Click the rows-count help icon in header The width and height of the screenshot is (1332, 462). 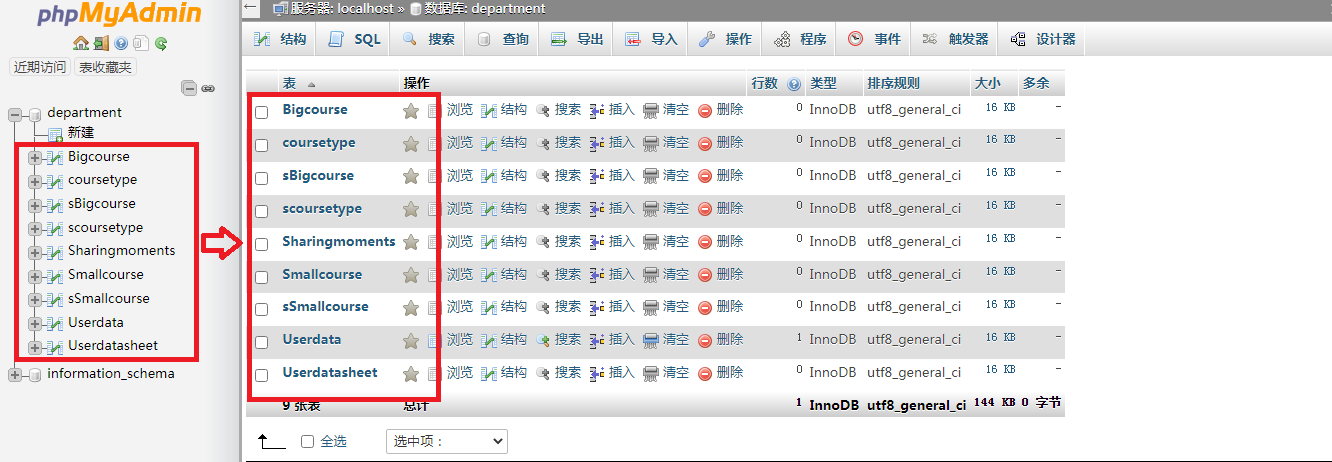(x=794, y=84)
